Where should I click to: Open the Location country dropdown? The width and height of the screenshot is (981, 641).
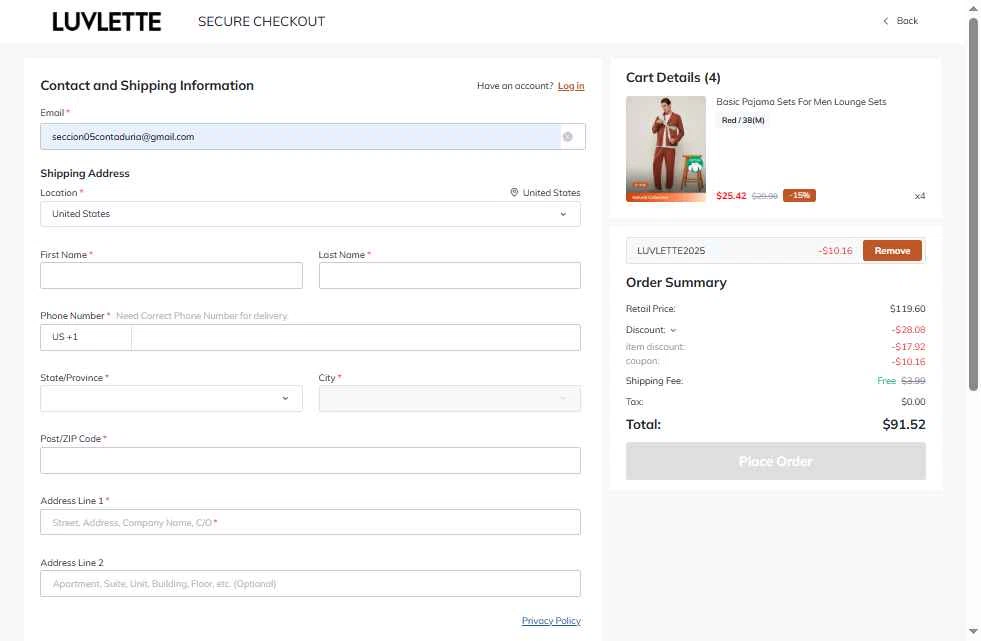[x=310, y=214]
